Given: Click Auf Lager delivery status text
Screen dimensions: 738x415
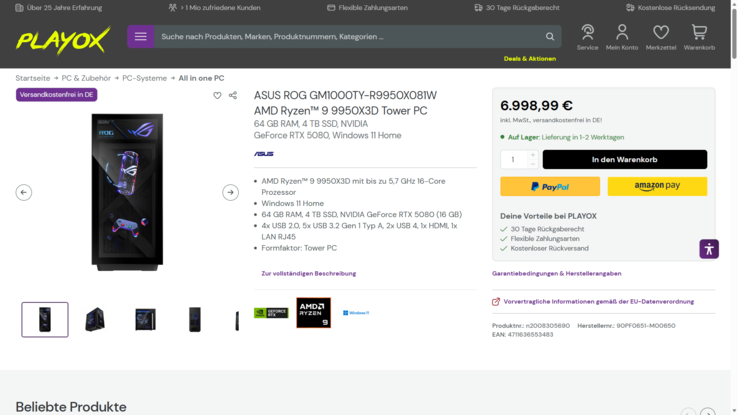Looking at the screenshot, I should click(566, 137).
